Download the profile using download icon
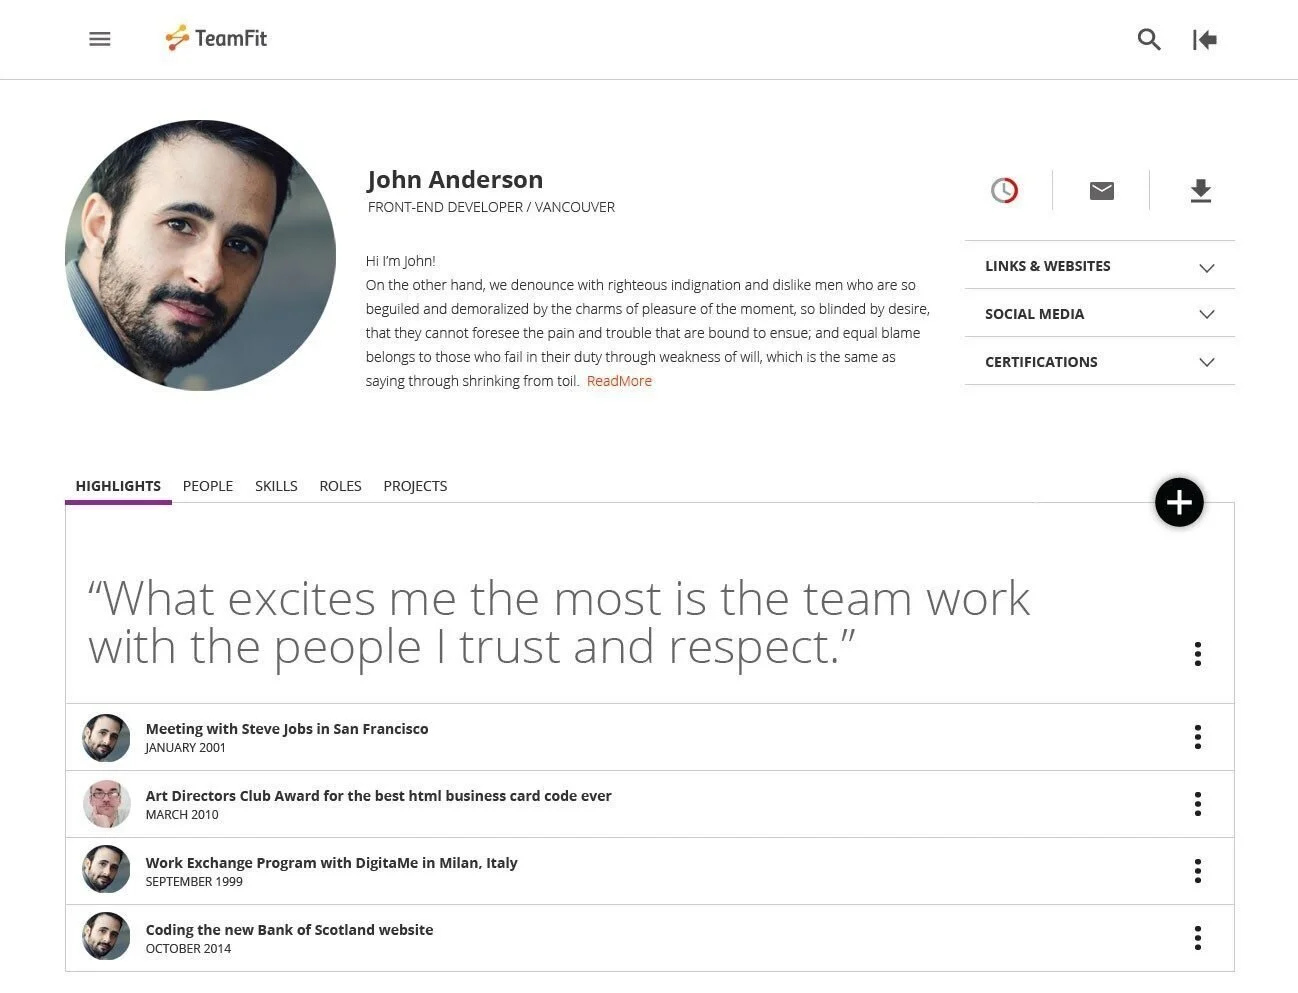Screen dimensions: 1298x993 [1200, 190]
